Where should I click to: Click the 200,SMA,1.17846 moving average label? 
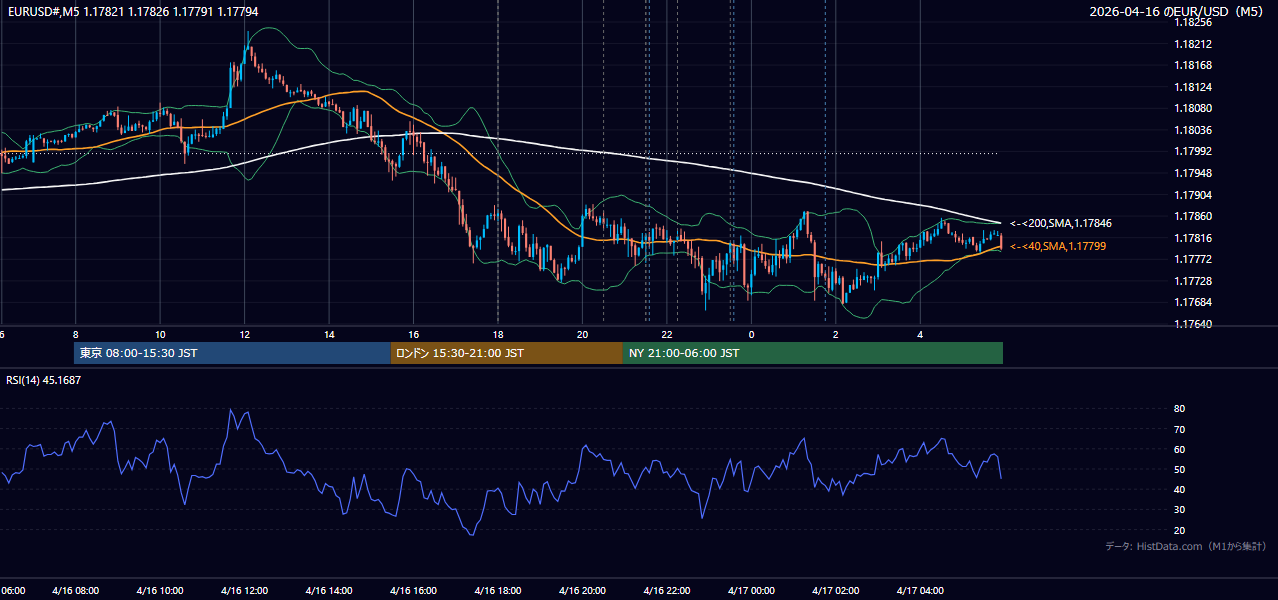[1061, 224]
